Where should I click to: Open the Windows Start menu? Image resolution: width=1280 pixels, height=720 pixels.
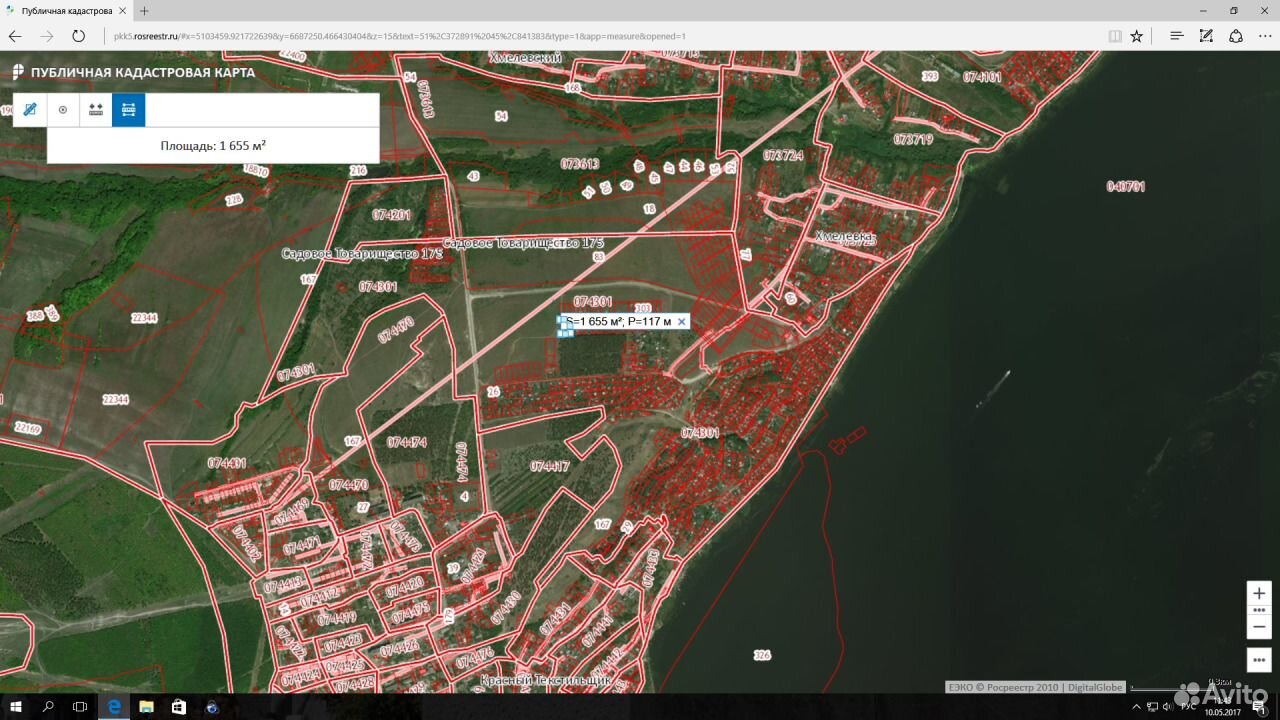coord(16,707)
